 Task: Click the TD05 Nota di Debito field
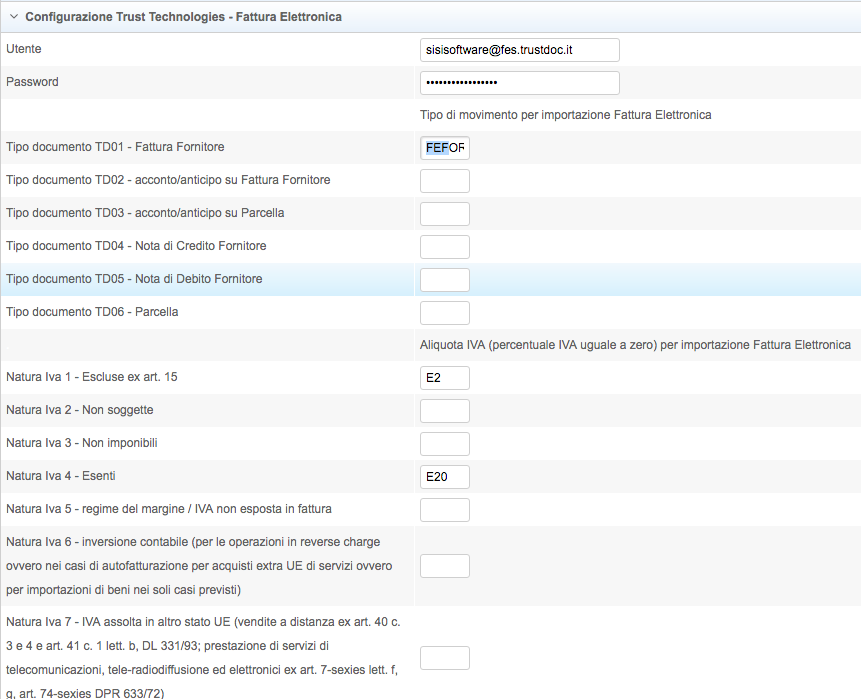pos(445,279)
